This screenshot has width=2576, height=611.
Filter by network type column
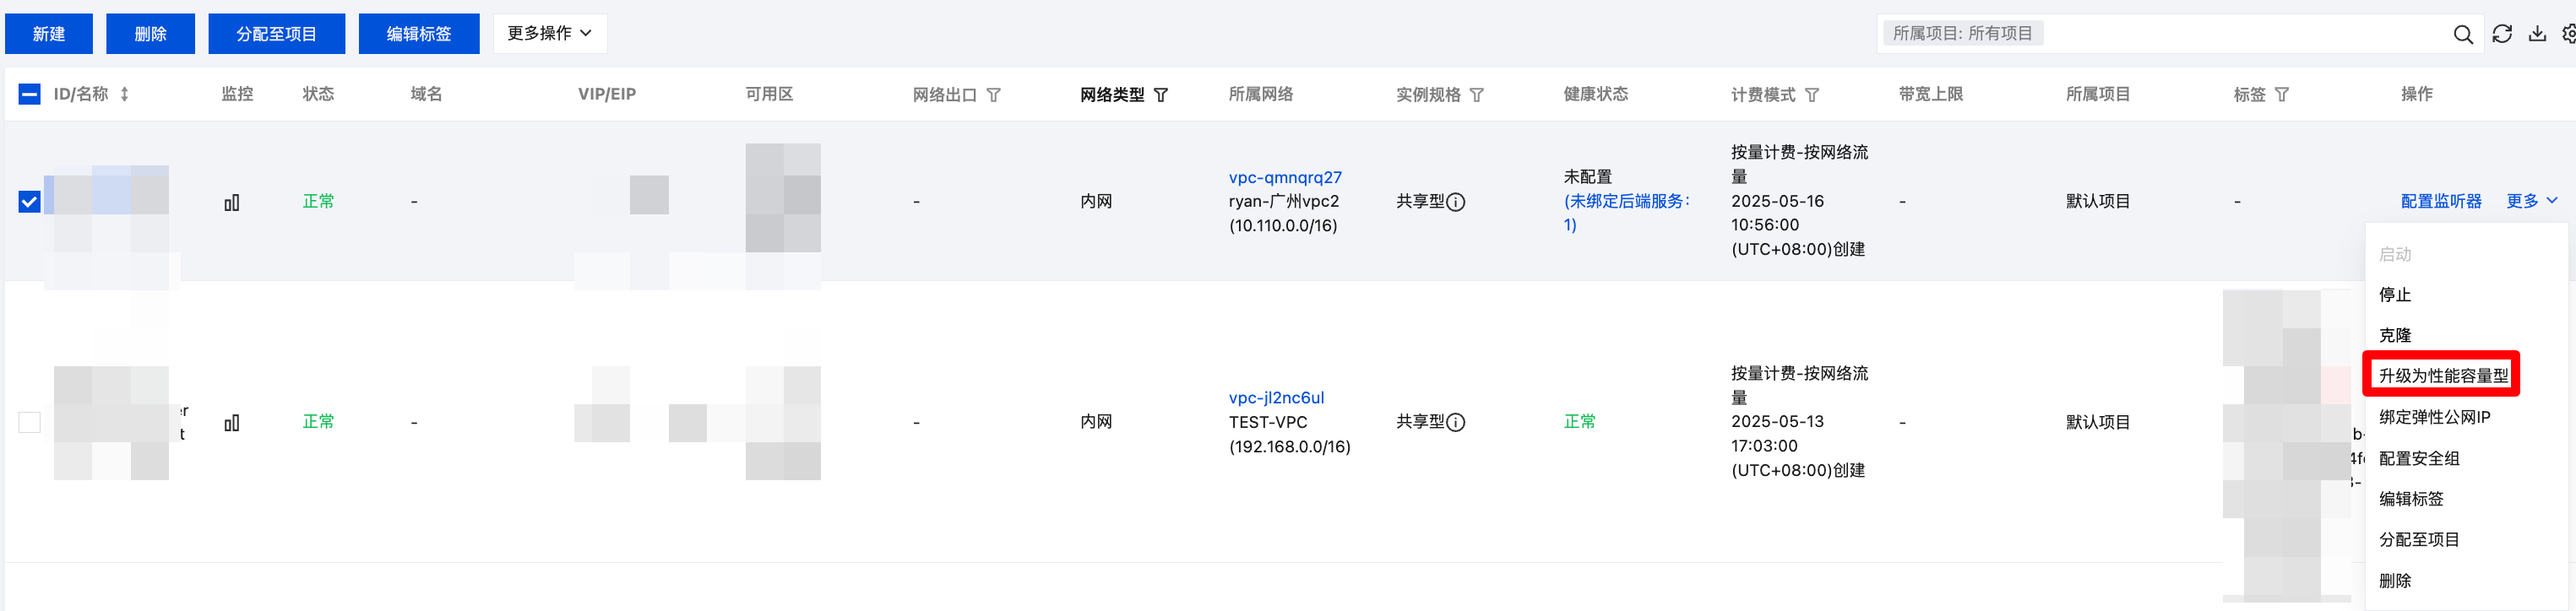1161,95
